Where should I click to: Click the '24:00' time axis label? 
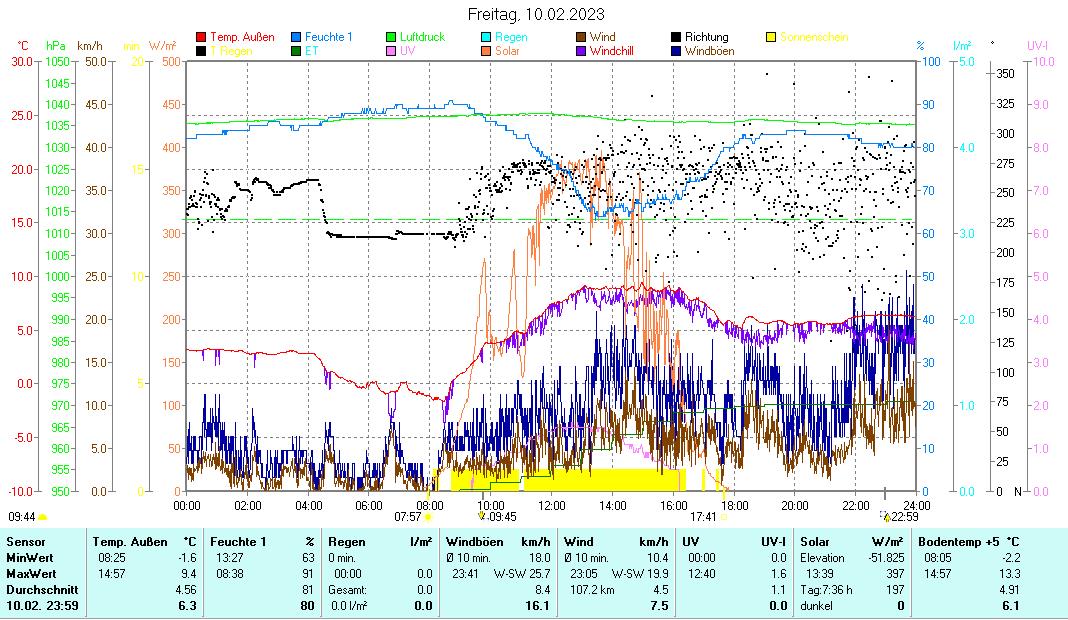click(917, 506)
